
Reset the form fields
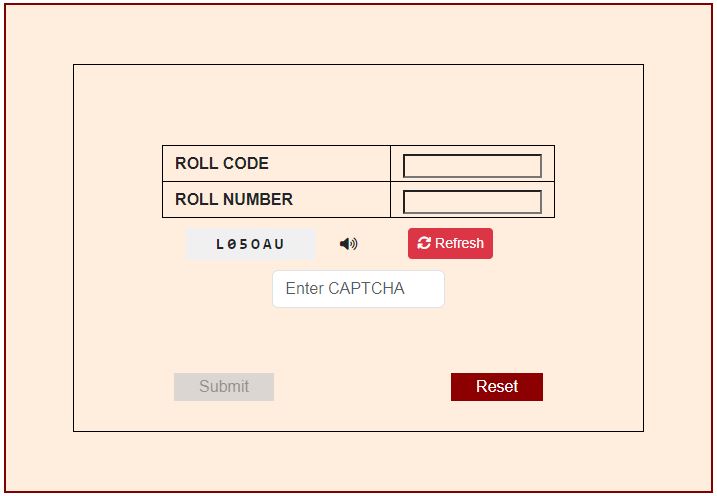[x=497, y=387]
